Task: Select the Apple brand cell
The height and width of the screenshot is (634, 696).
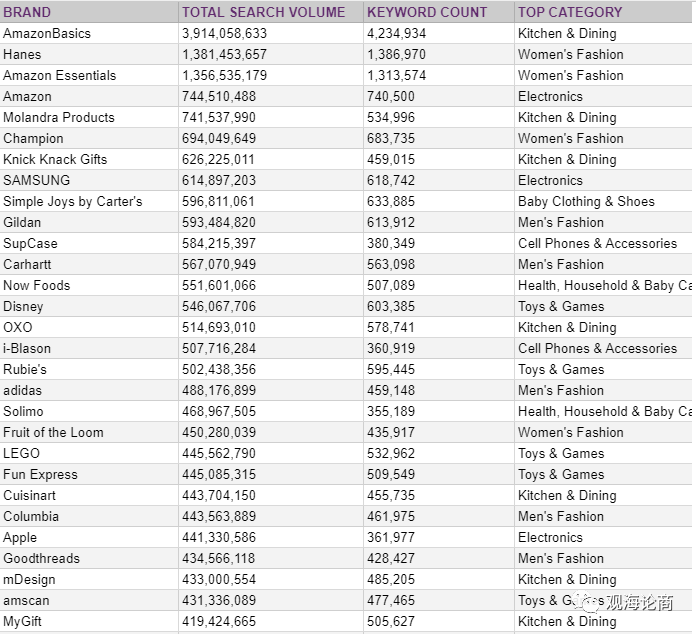Action: pos(89,537)
